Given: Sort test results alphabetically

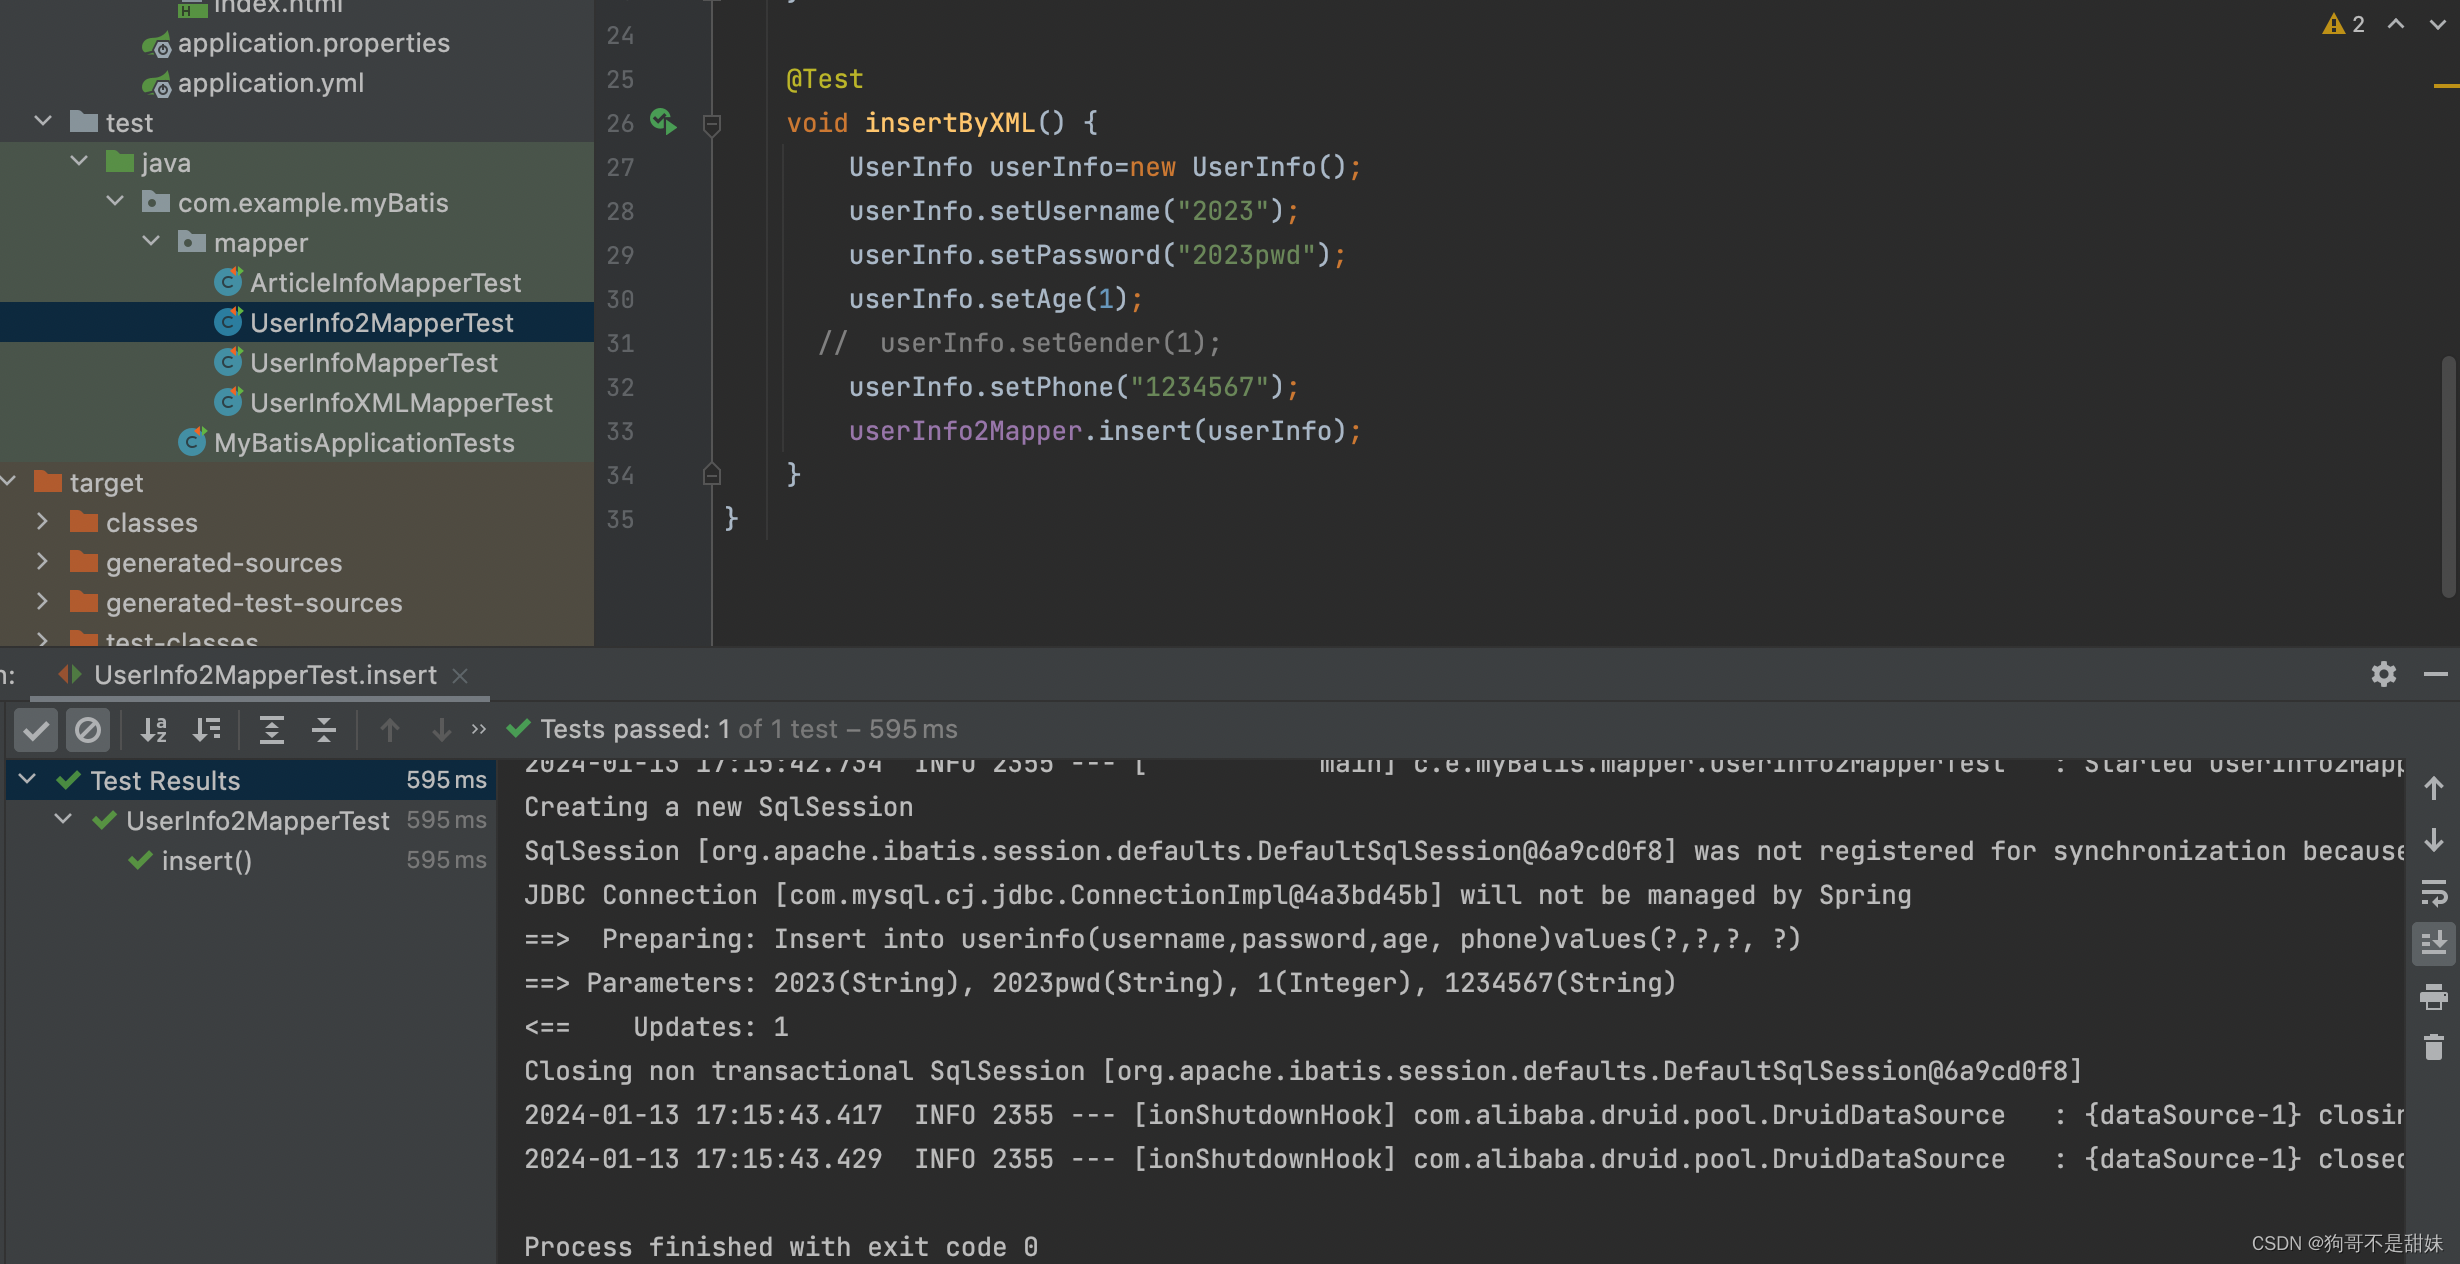Looking at the screenshot, I should (x=154, y=729).
